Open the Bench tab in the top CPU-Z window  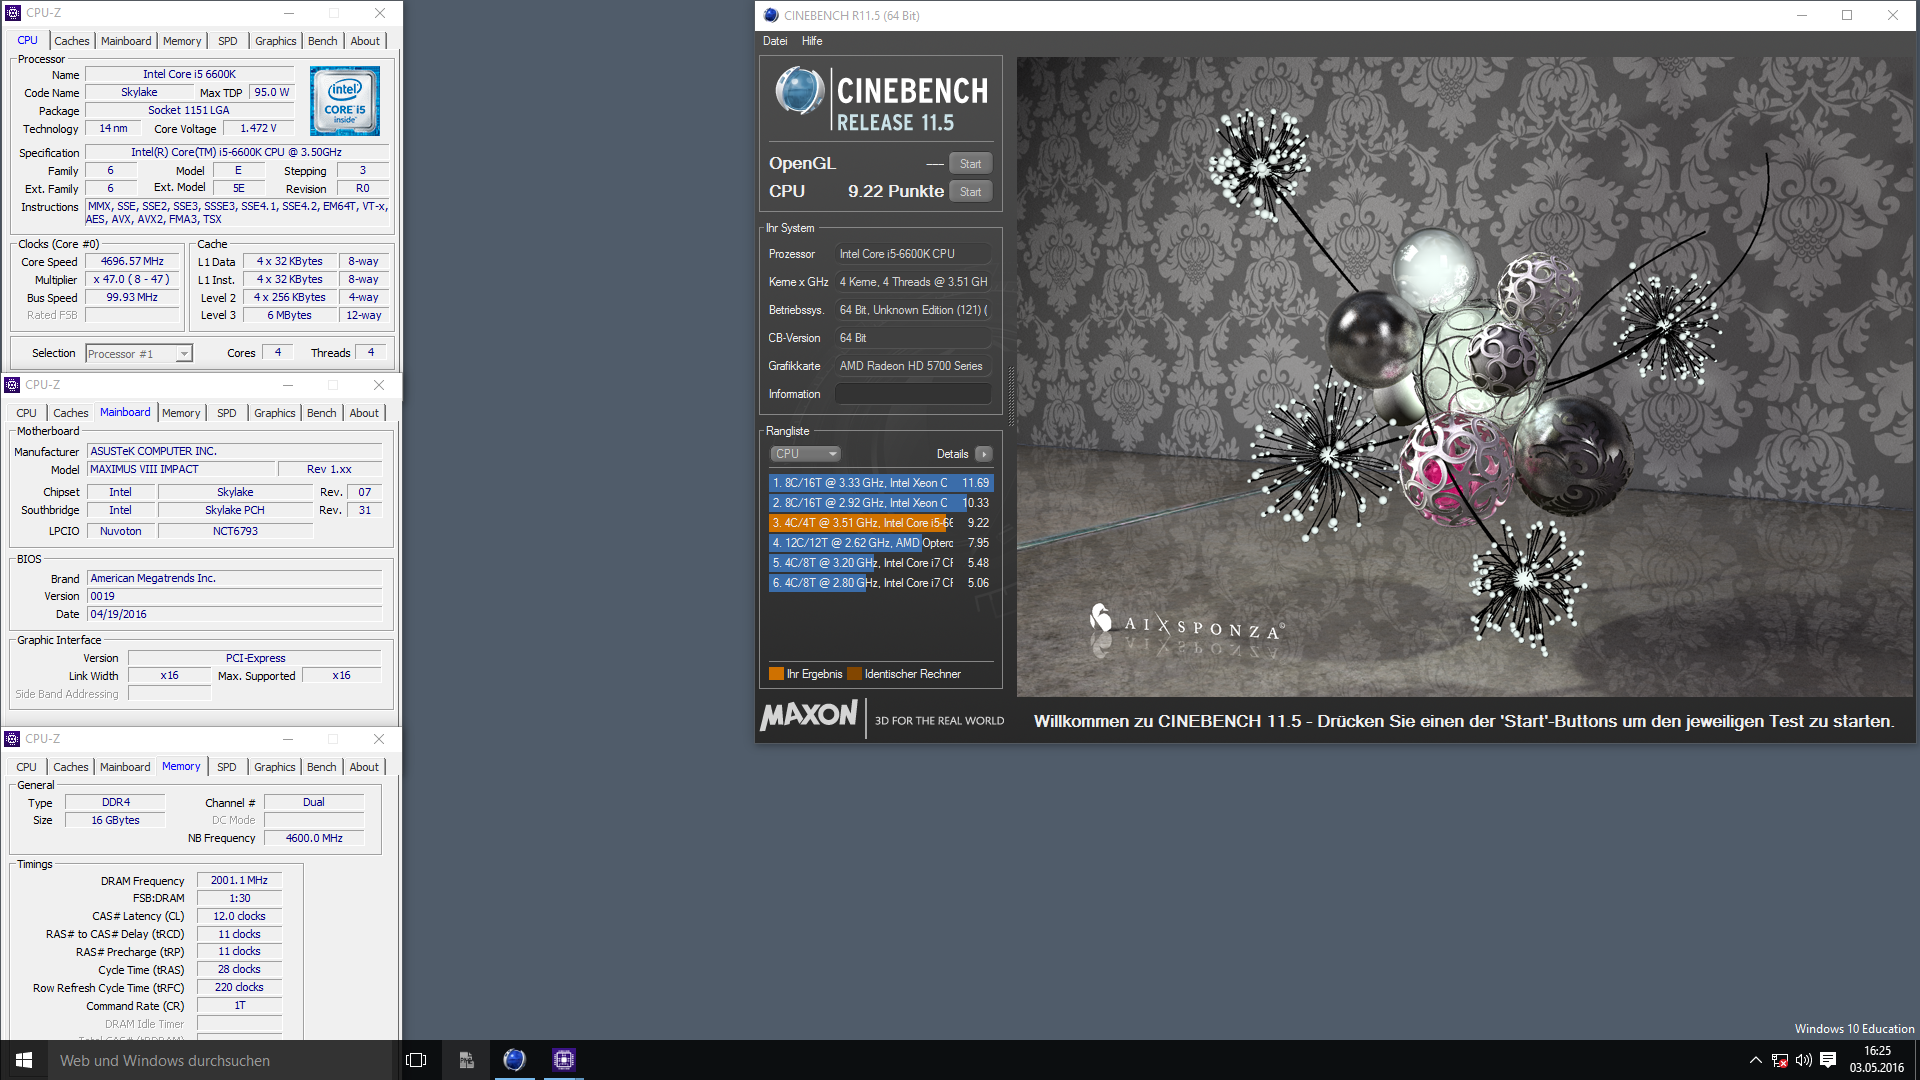[322, 41]
